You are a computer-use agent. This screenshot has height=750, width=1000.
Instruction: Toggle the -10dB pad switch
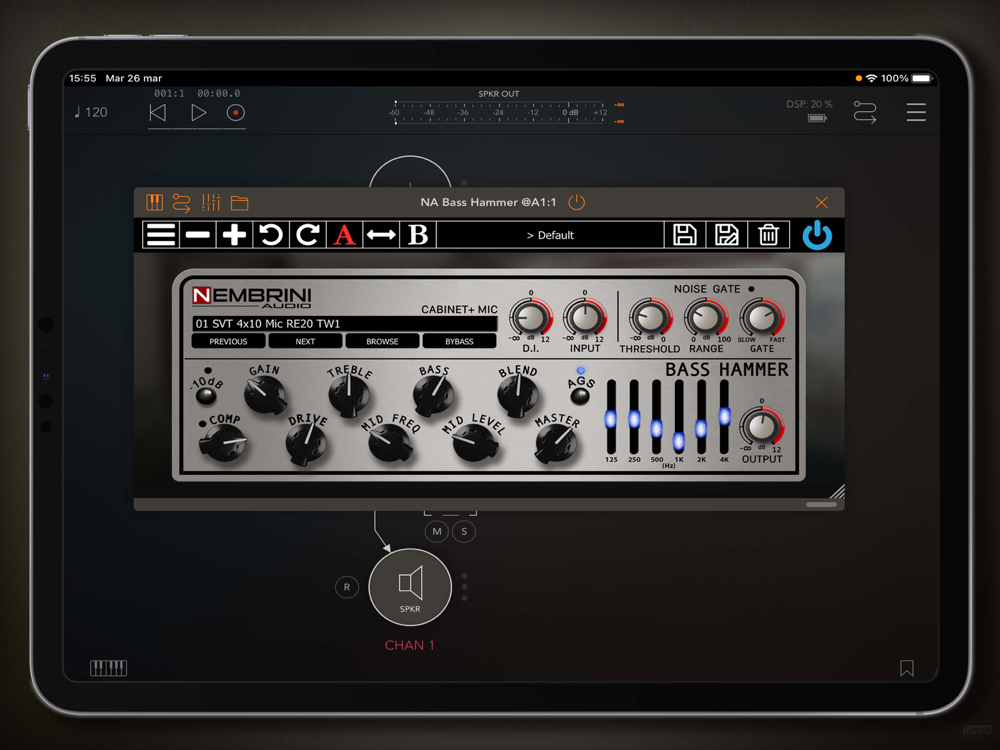205,395
